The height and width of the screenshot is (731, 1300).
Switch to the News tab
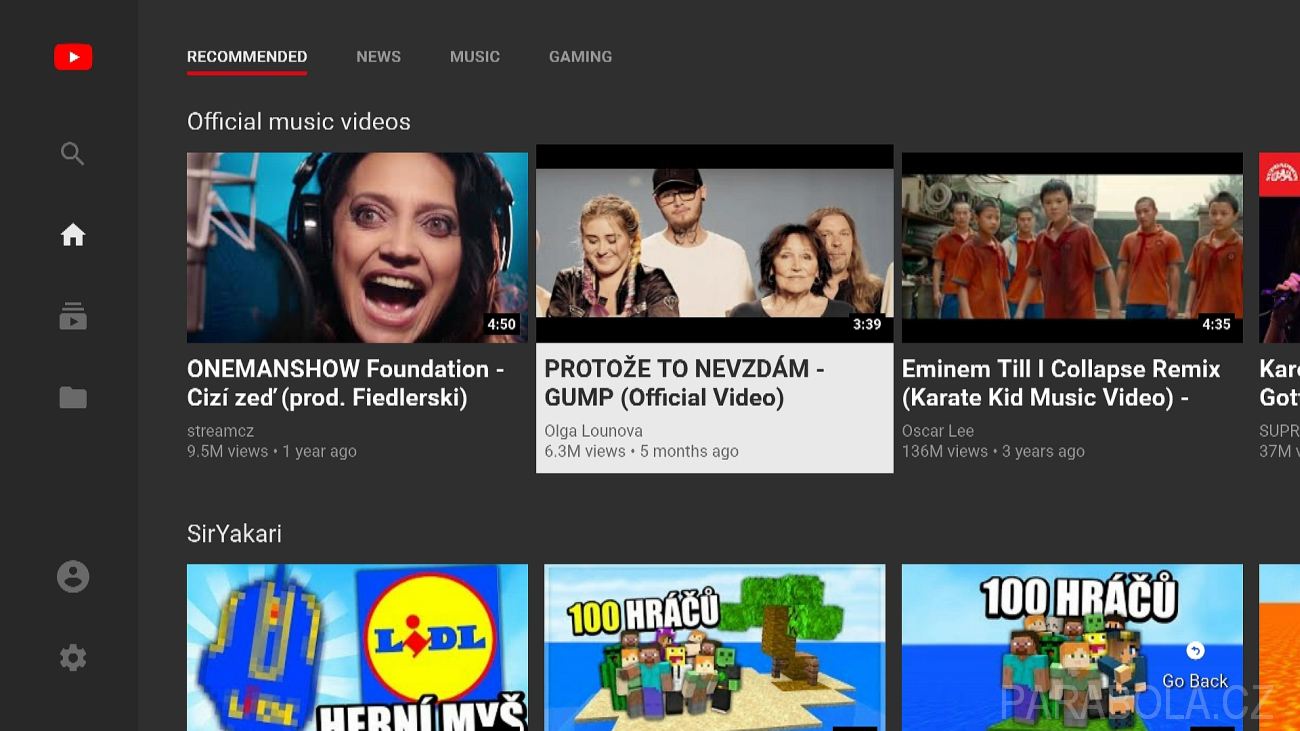379,57
